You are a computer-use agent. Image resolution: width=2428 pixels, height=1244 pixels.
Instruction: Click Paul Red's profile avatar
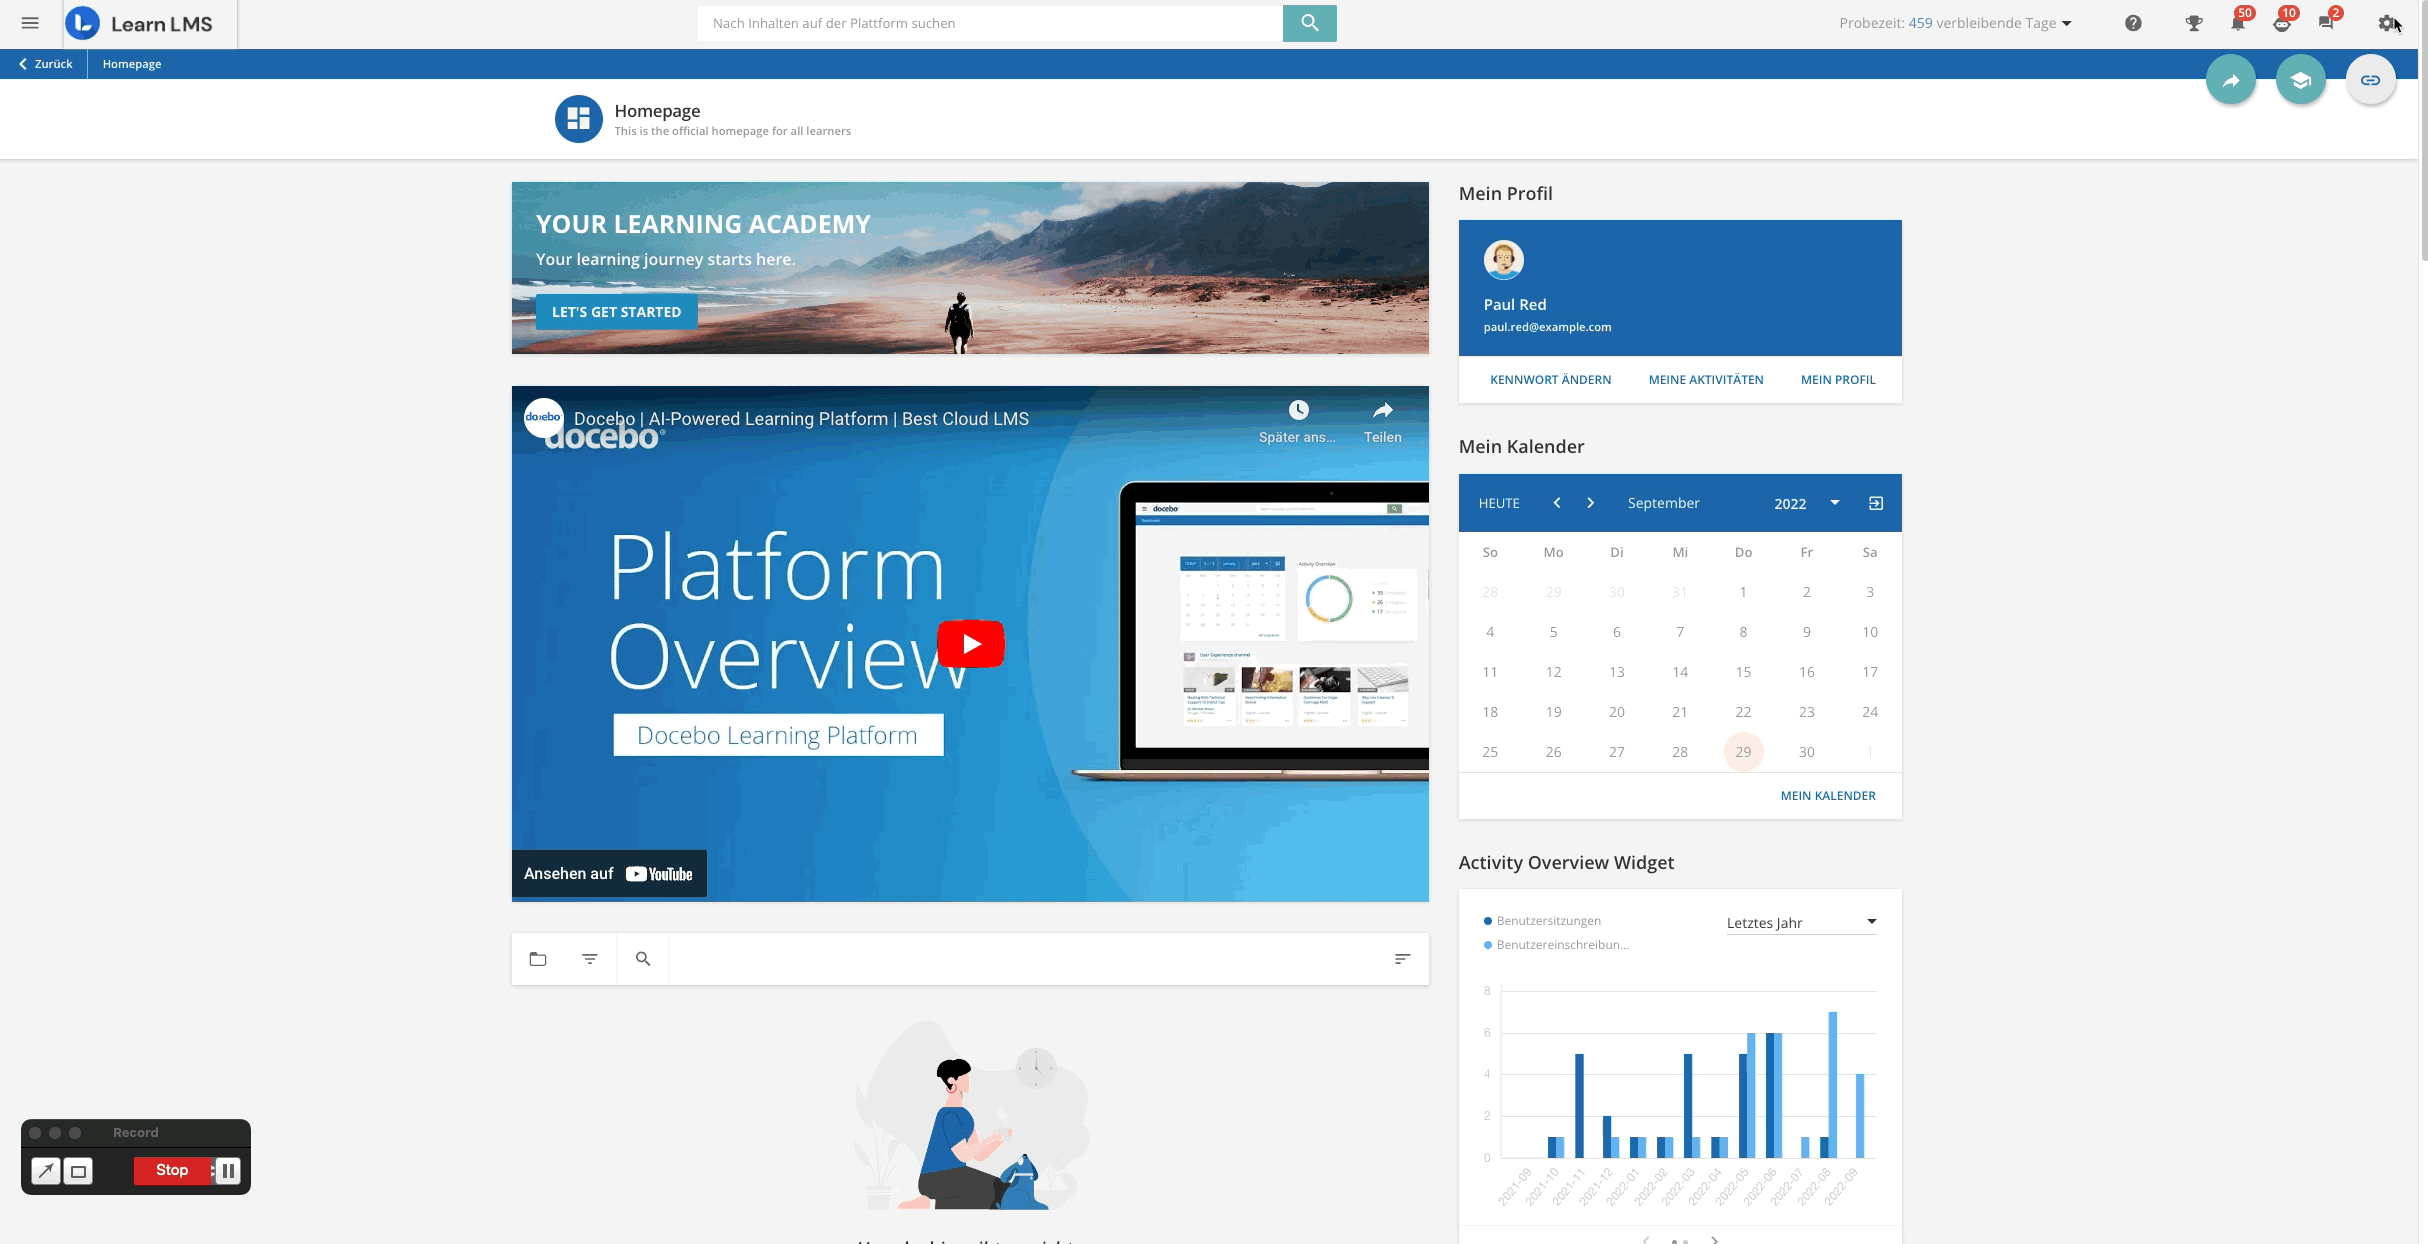pos(1503,260)
